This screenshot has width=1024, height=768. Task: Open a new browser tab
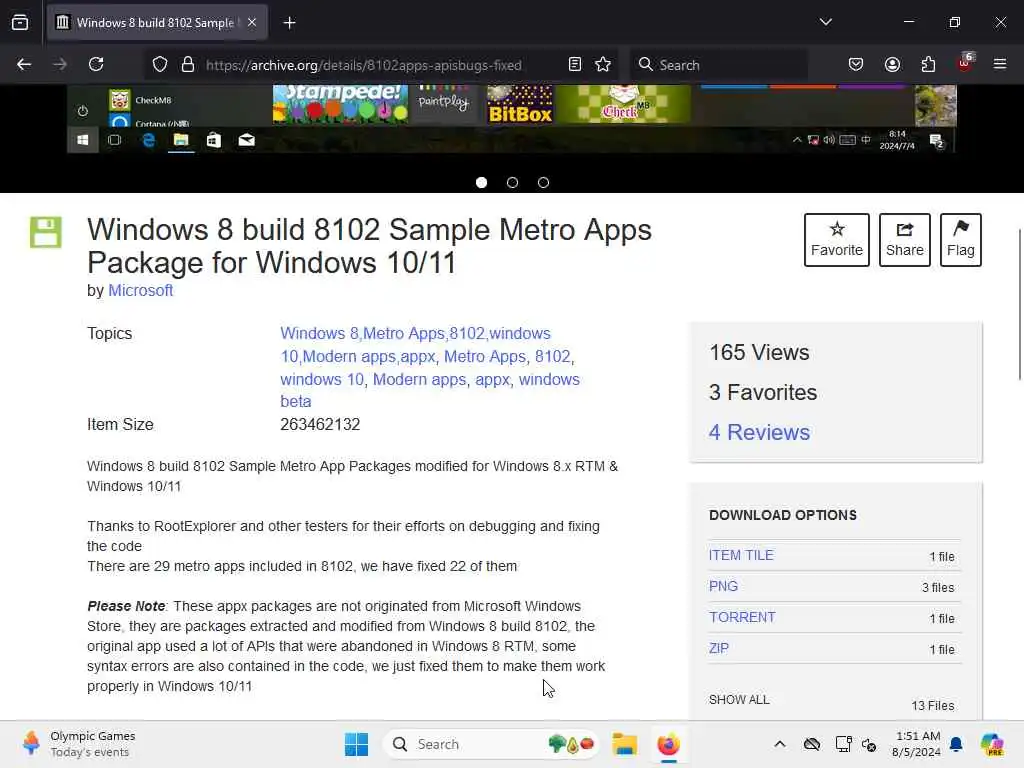tap(289, 23)
